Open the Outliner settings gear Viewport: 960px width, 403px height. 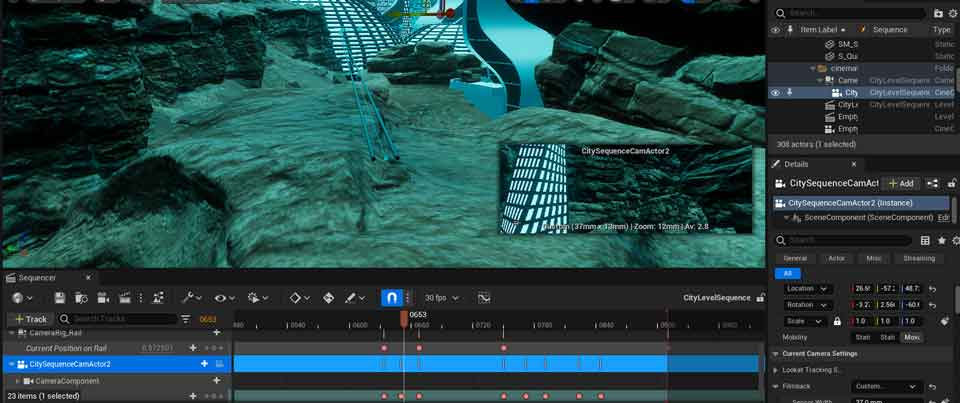click(x=953, y=13)
